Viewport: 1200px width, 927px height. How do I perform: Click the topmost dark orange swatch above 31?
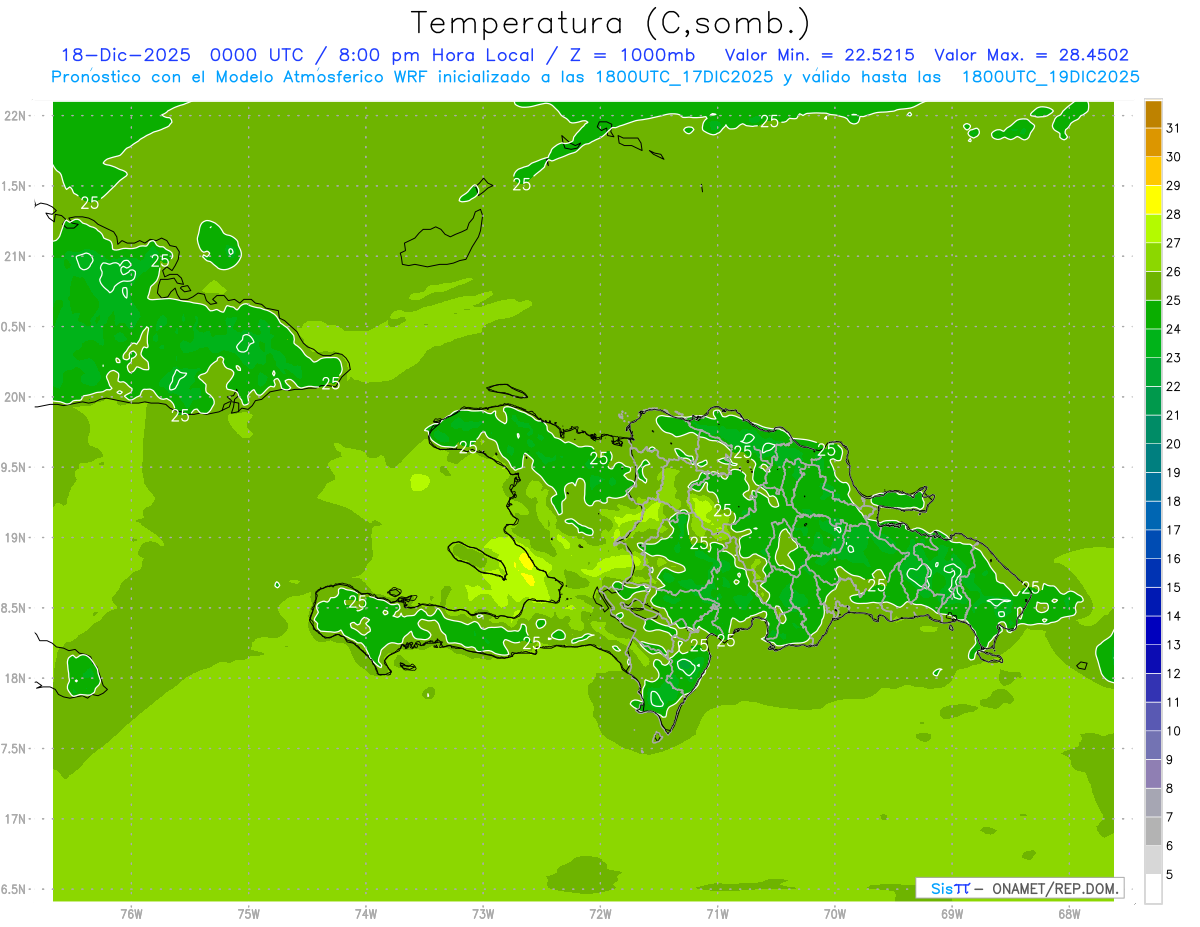click(1153, 114)
